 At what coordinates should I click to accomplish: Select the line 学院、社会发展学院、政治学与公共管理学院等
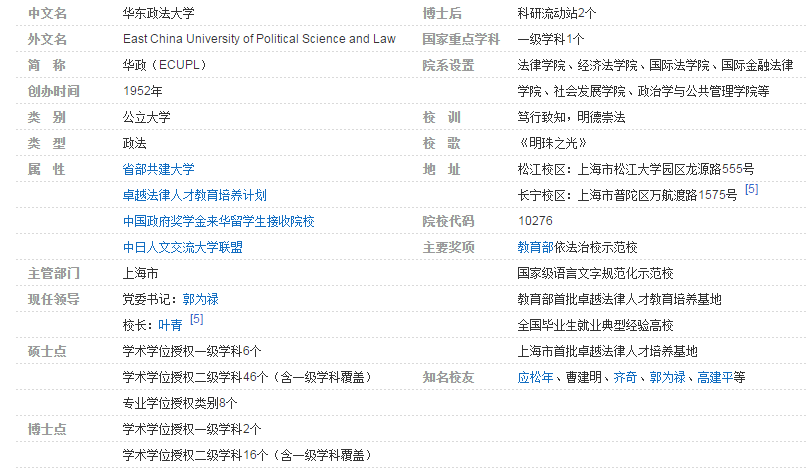coord(643,91)
